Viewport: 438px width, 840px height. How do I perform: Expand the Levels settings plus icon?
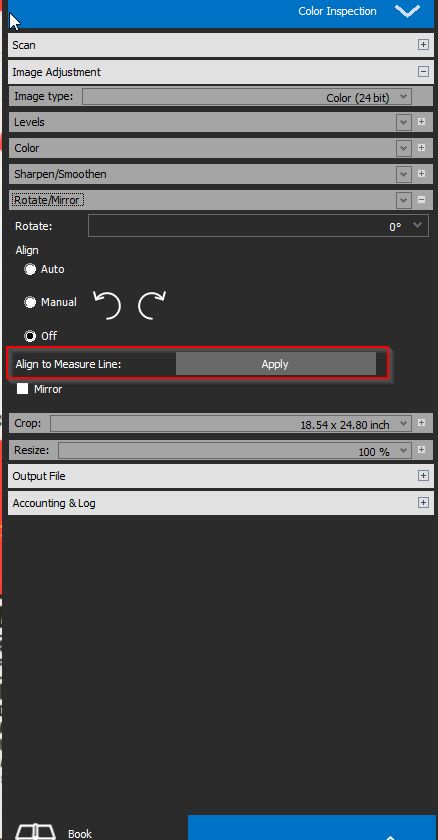(421, 122)
